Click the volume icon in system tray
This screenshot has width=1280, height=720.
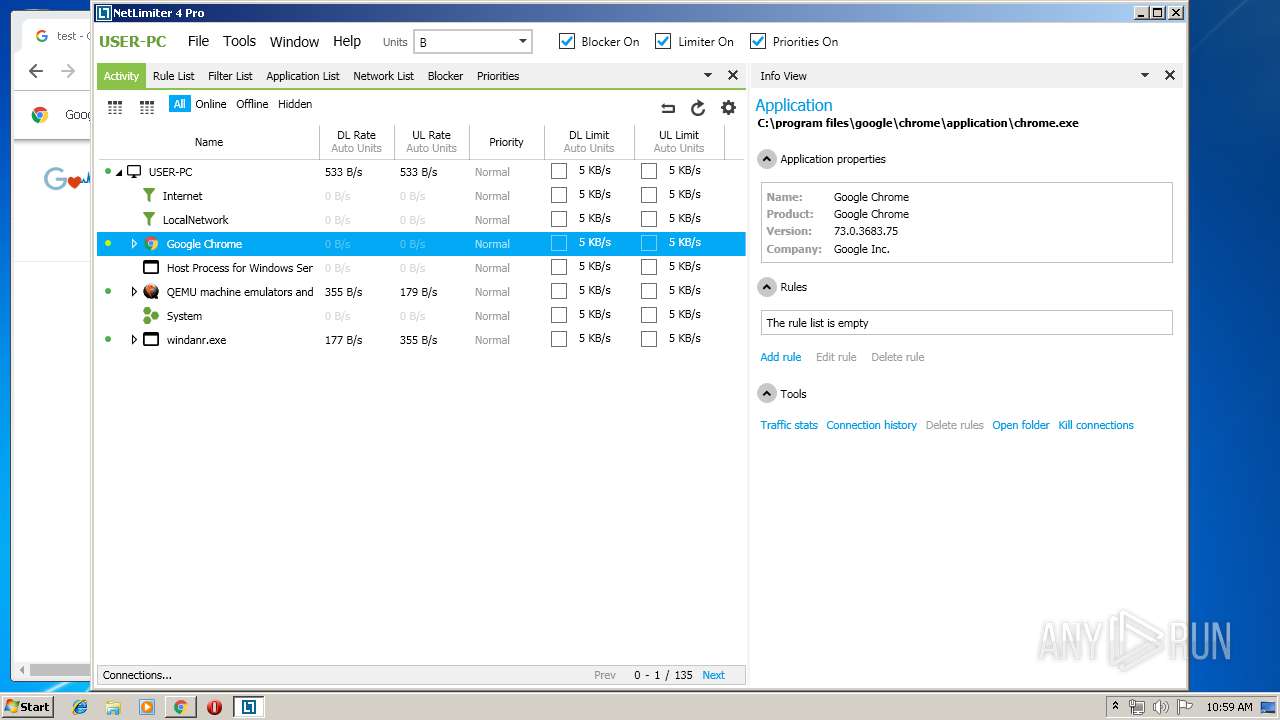[x=1161, y=707]
